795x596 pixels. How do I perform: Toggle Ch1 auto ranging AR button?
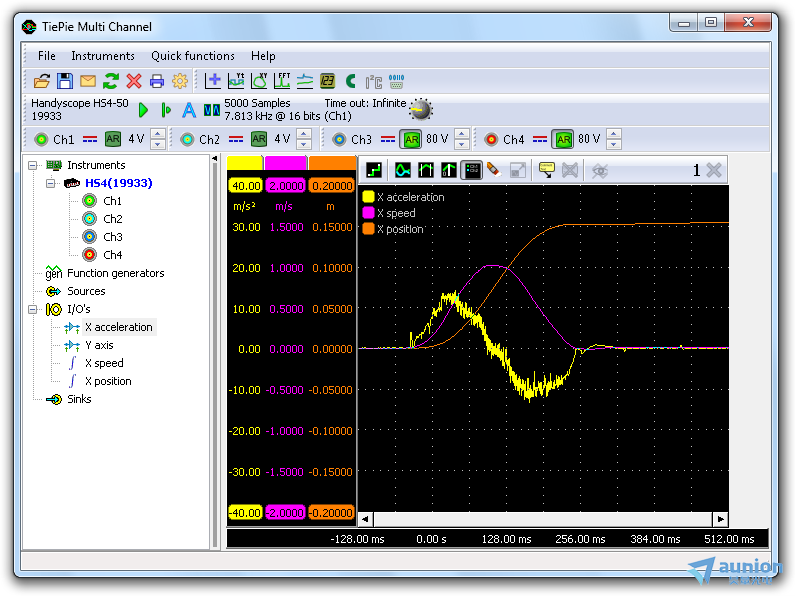(113, 139)
